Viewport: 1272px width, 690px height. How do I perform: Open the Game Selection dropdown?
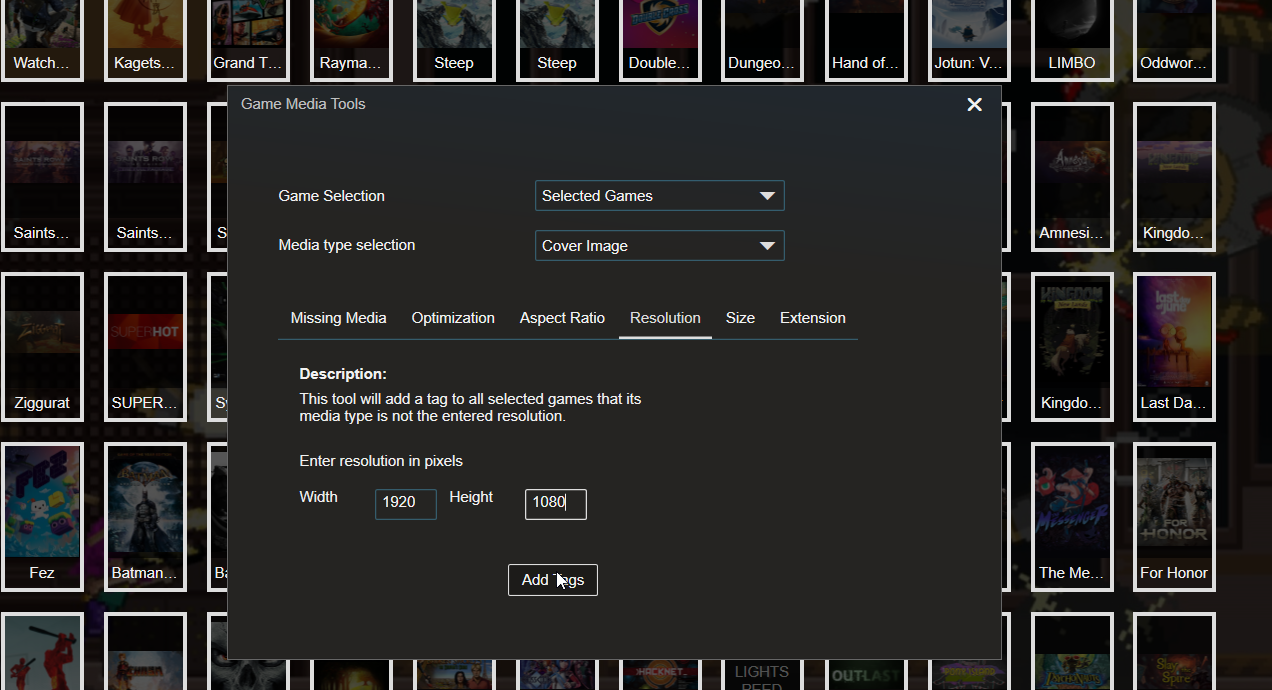(x=659, y=196)
